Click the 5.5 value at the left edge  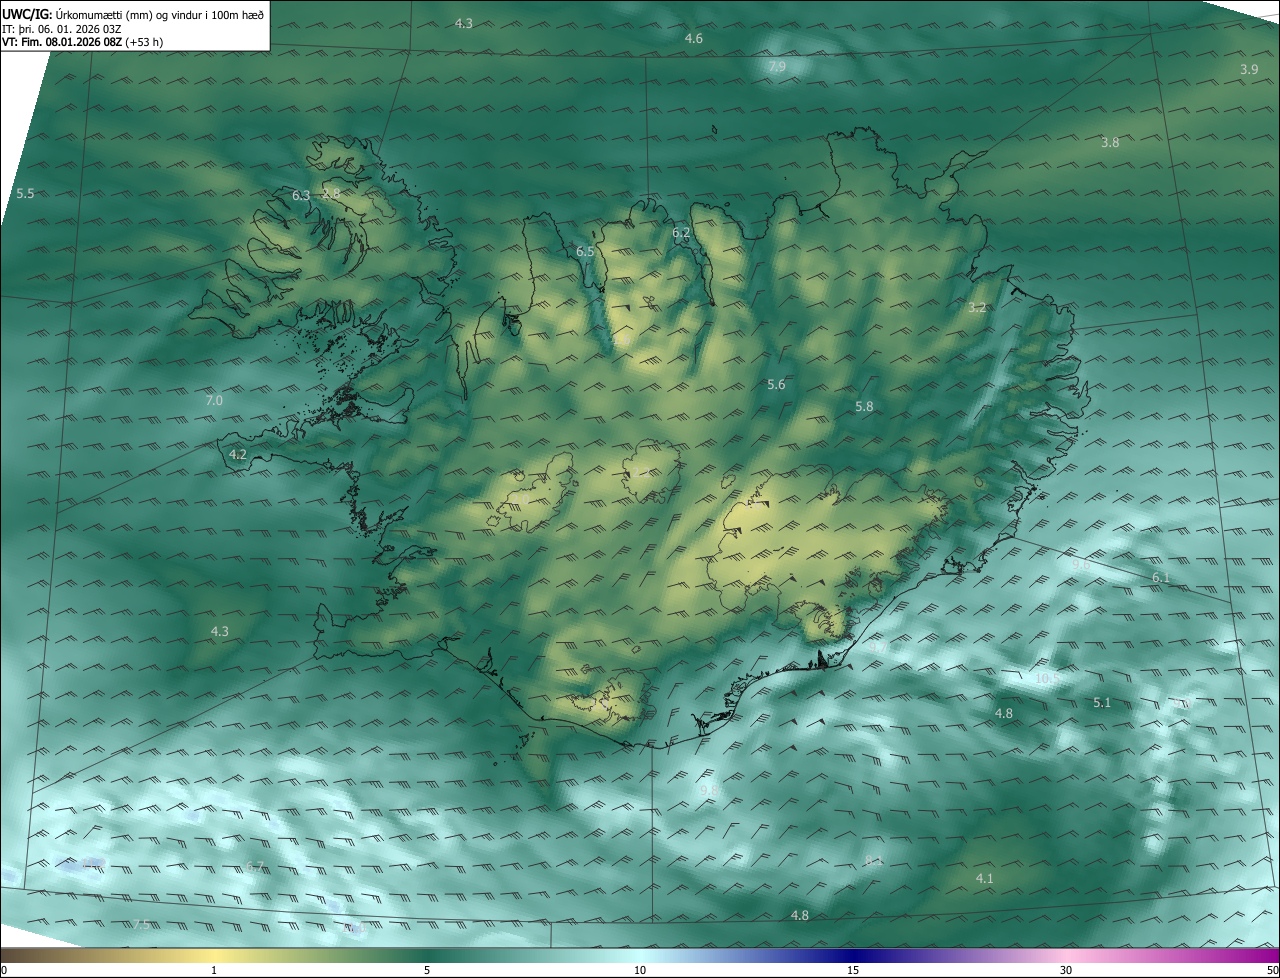(x=25, y=193)
